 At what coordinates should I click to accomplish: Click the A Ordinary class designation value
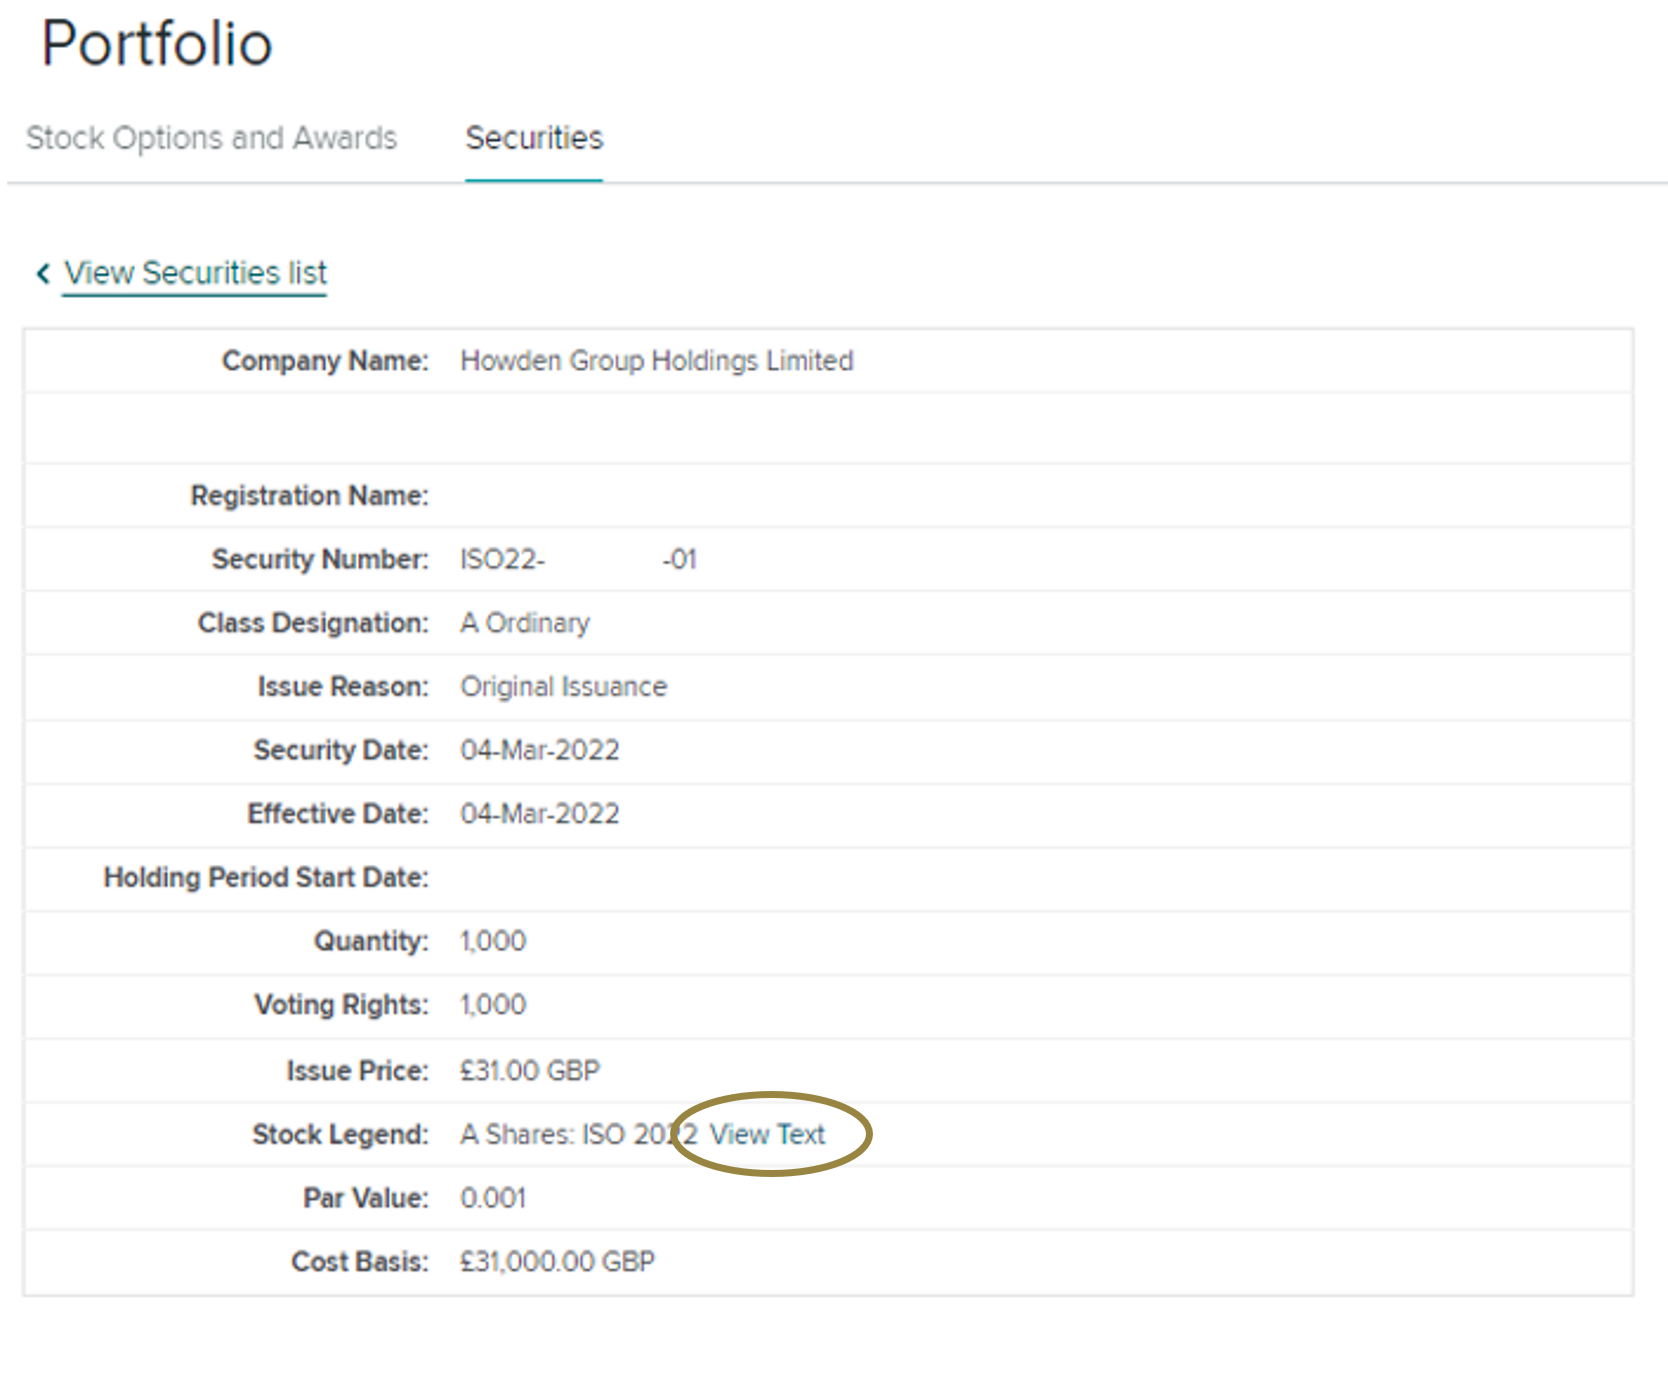pos(524,623)
